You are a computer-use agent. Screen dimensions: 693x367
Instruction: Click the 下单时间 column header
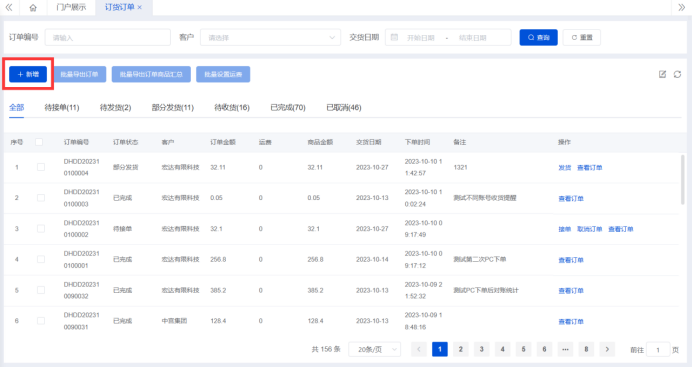click(x=417, y=142)
